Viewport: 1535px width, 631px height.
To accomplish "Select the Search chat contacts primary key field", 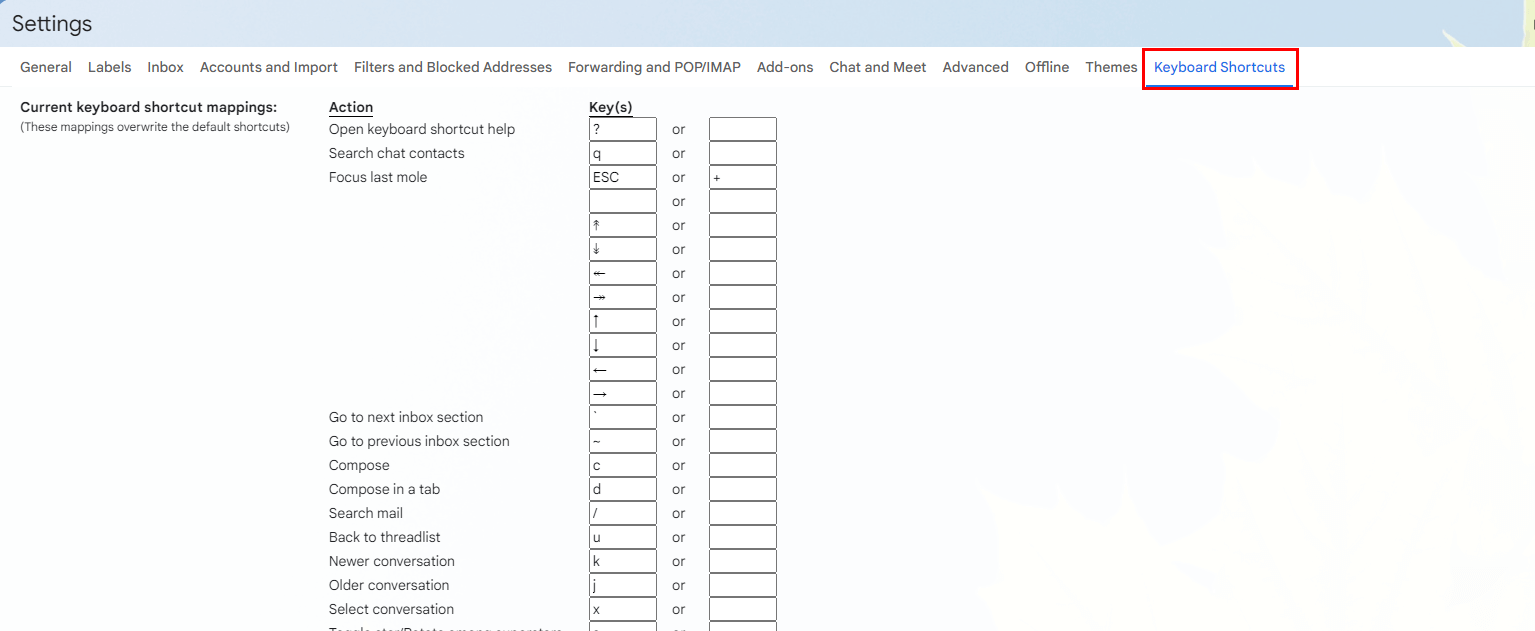I will (x=623, y=153).
